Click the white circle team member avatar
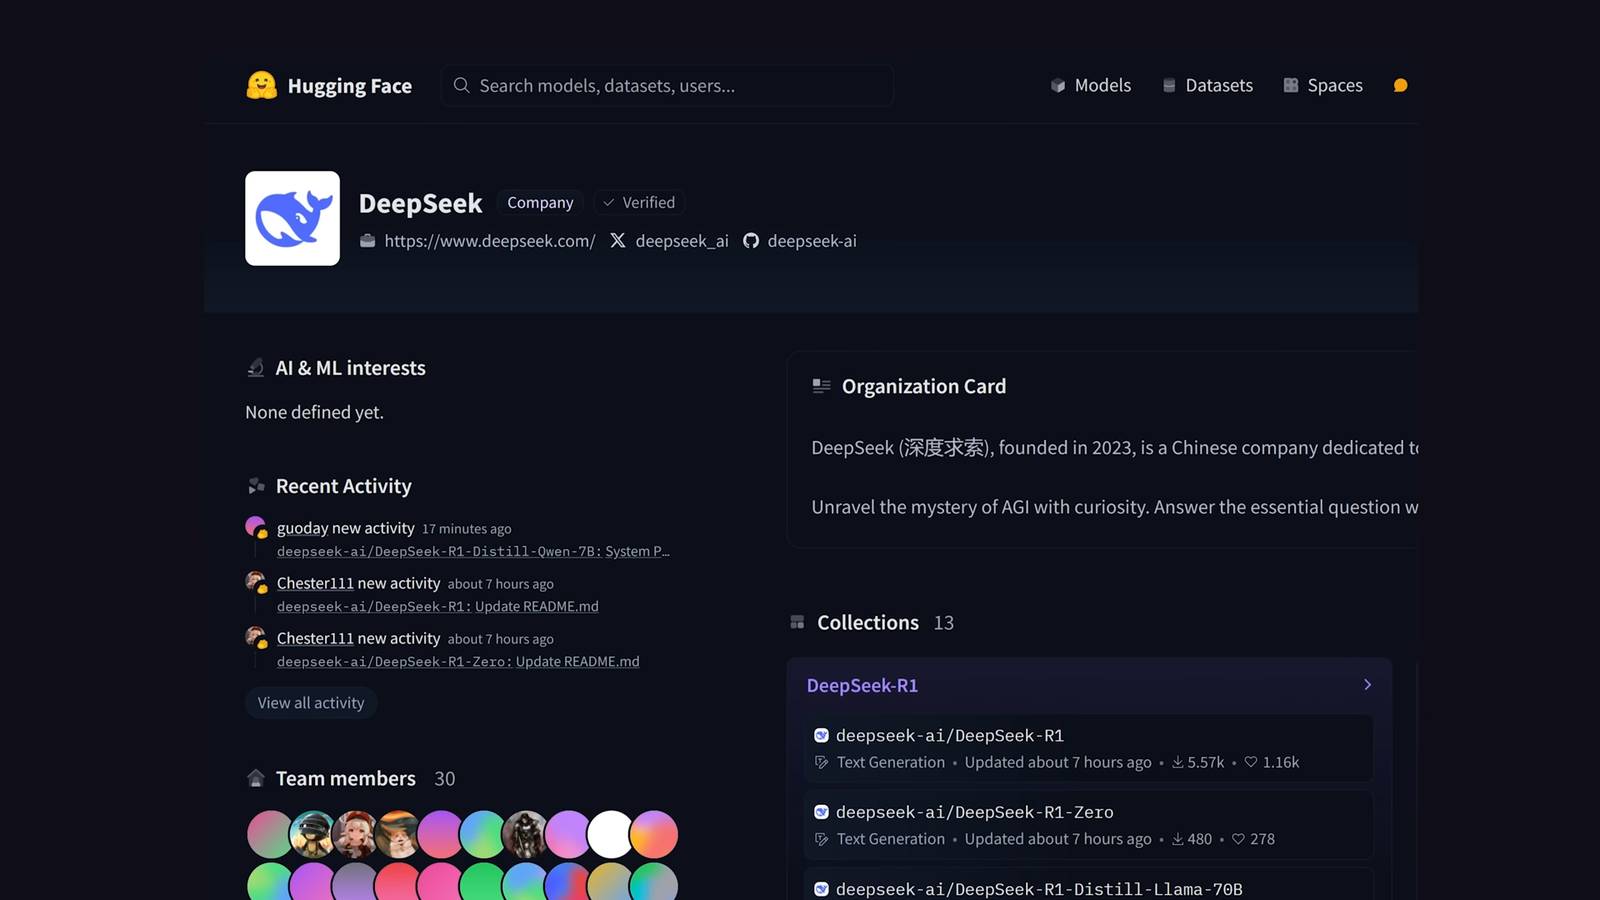This screenshot has width=1600, height=900. point(610,834)
